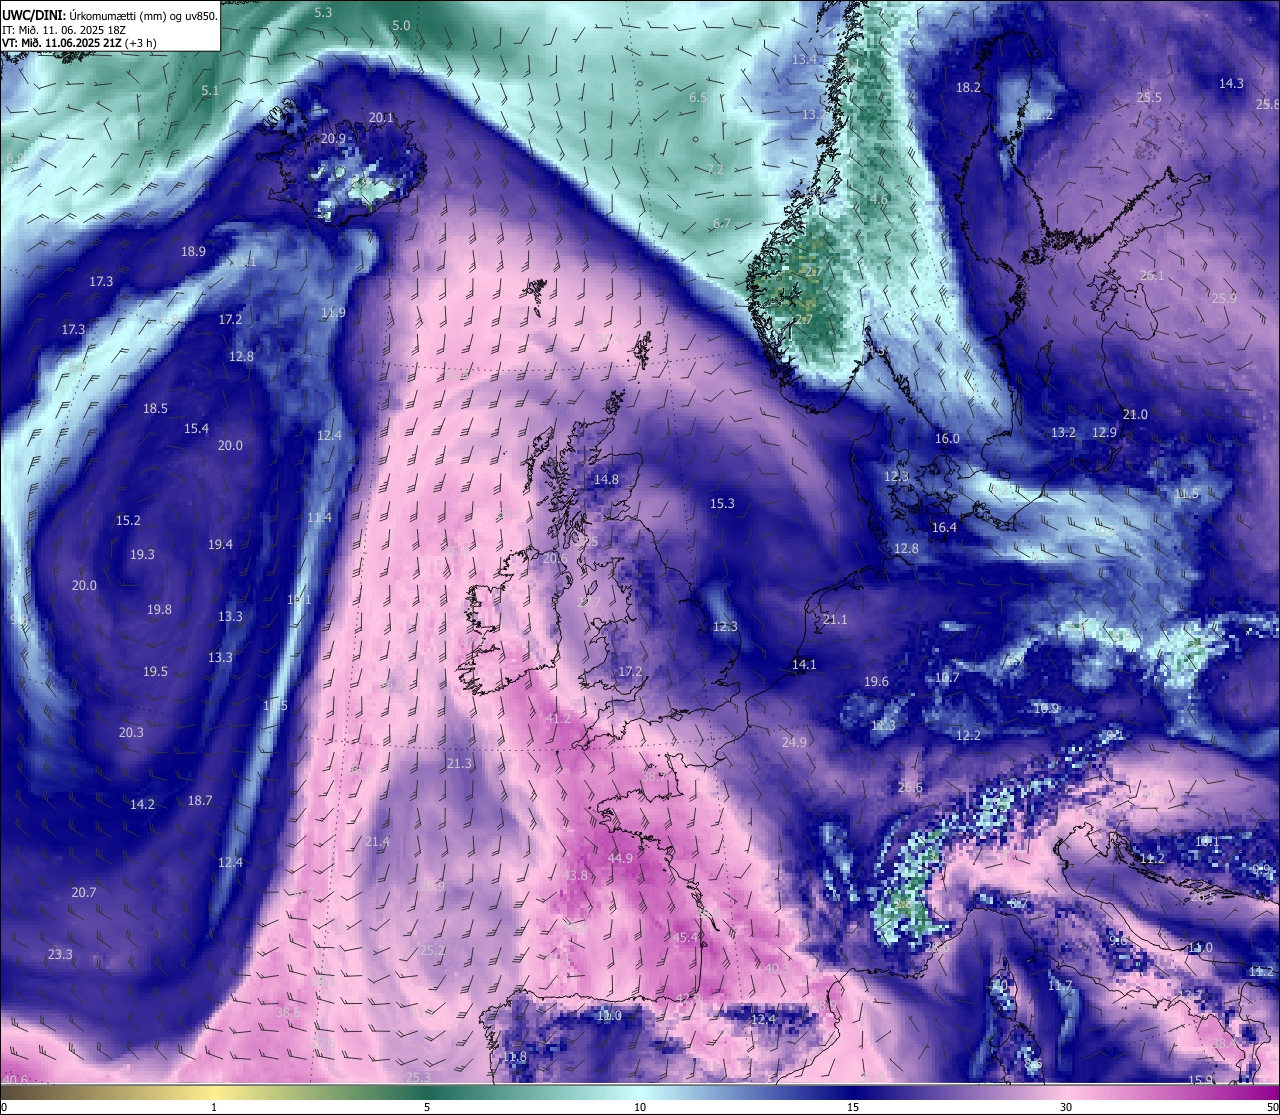Click the 15.2 value label

click(128, 520)
